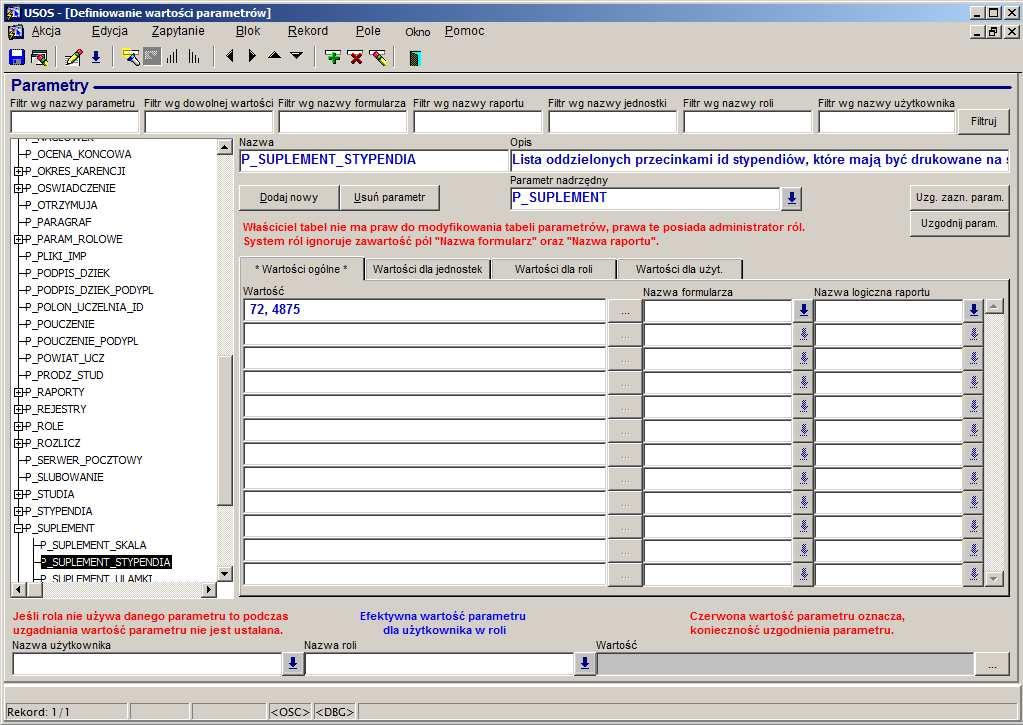Open value list for Parametr nadrzędny
The width and height of the screenshot is (1023, 725).
[791, 198]
